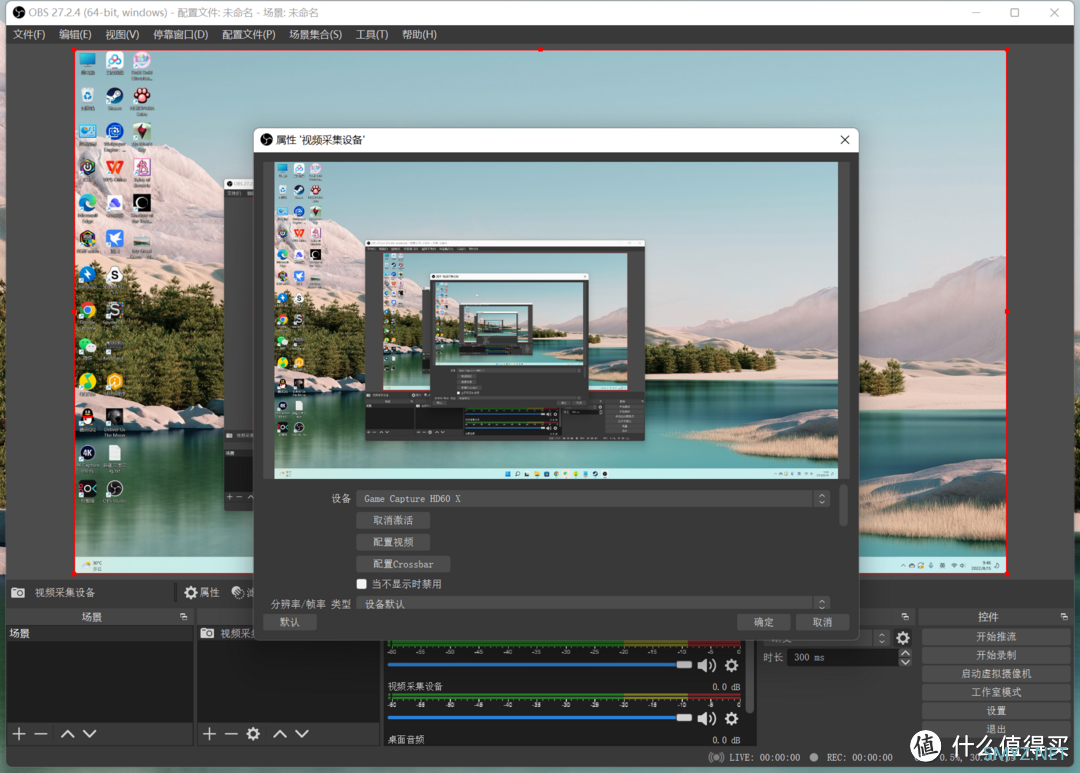
Task: Open the 工具(T) menu
Action: tap(372, 34)
